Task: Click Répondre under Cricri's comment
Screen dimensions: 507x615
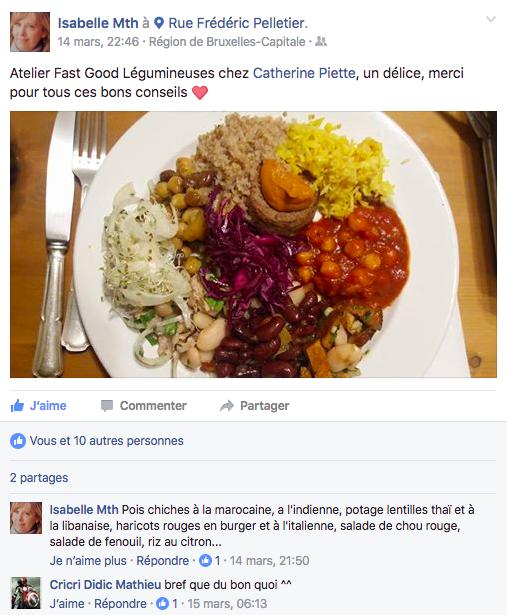Action: pos(120,603)
